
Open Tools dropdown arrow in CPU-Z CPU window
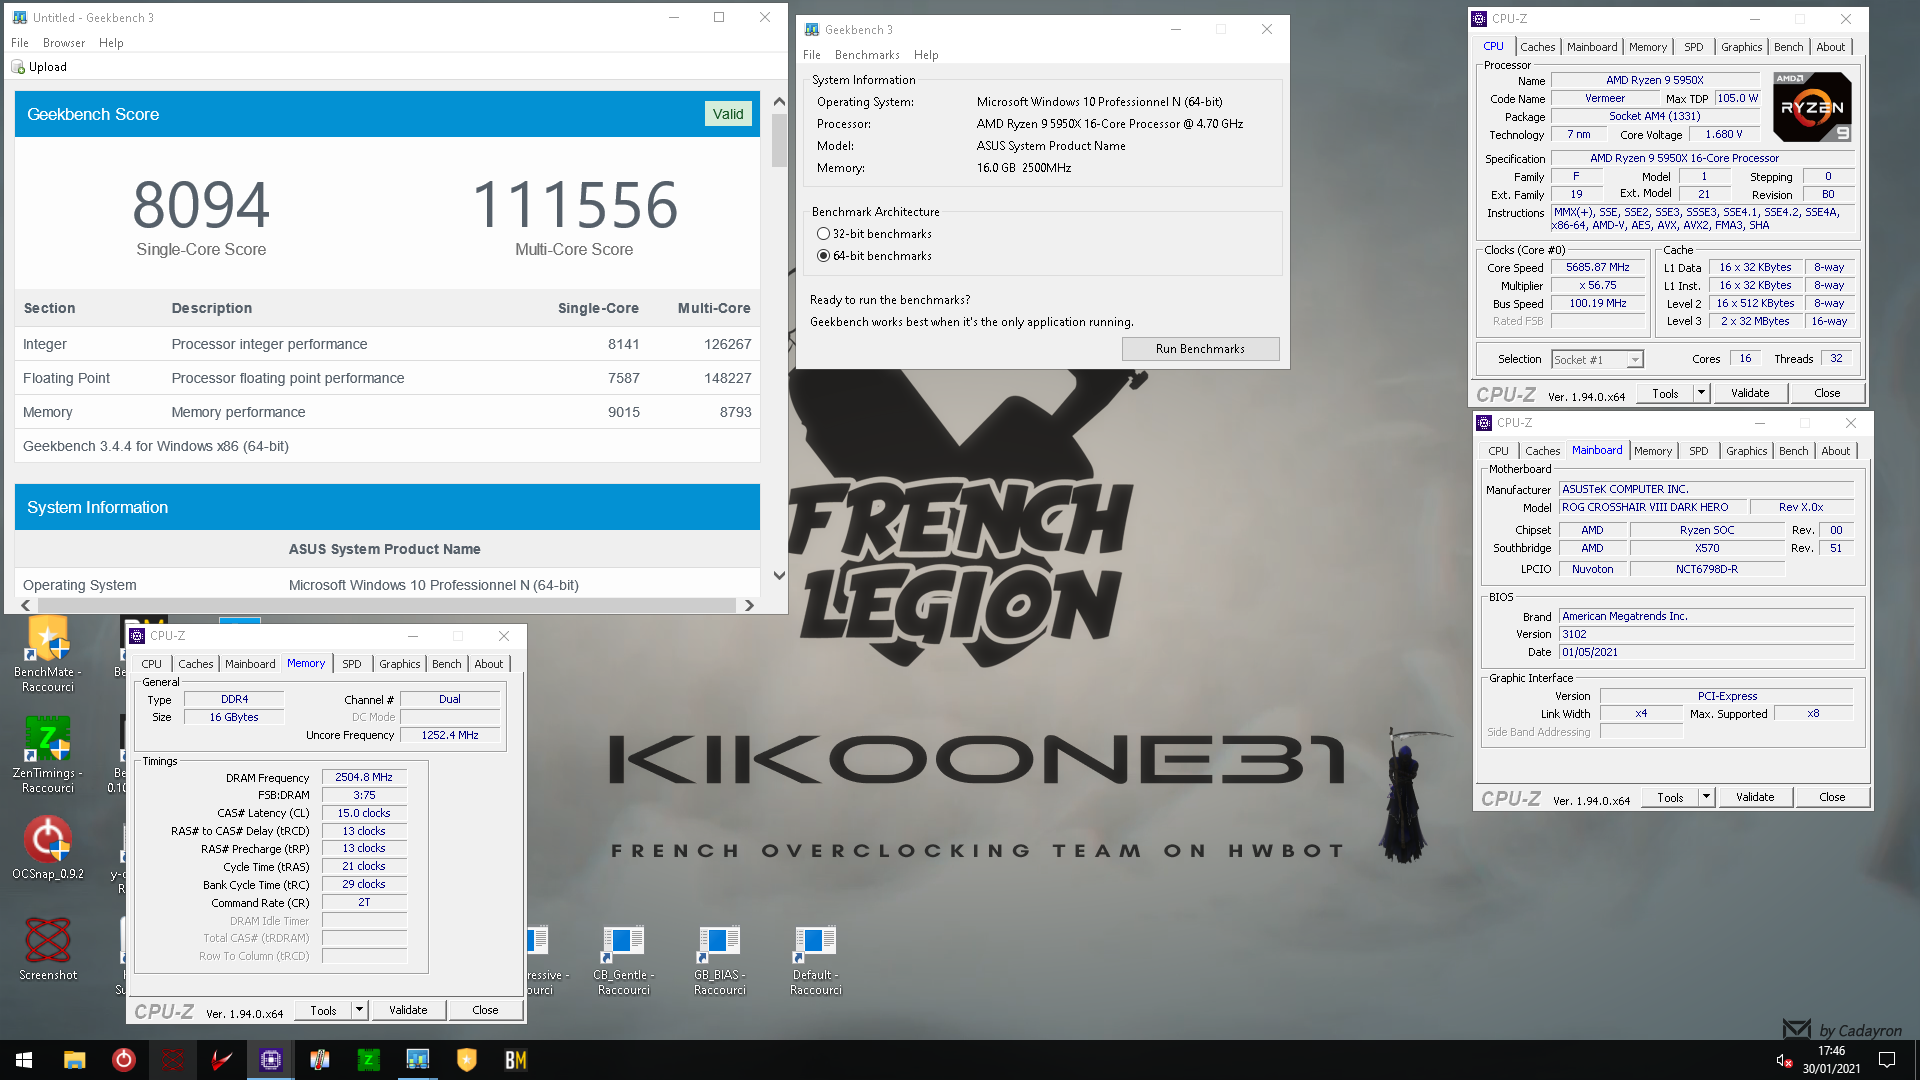[x=1701, y=393]
